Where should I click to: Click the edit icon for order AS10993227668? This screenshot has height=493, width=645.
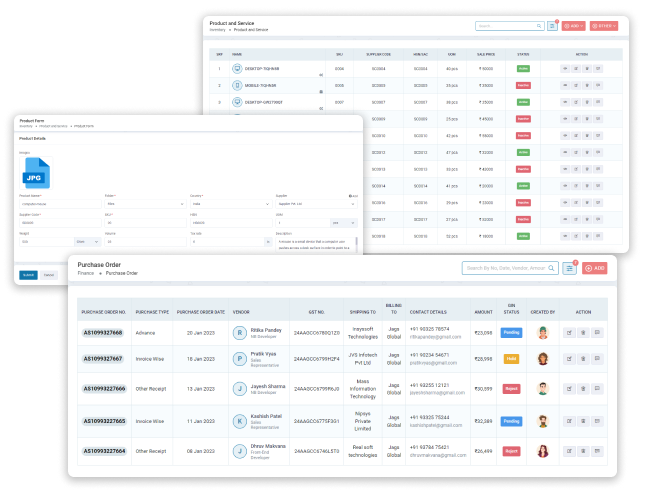point(569,331)
